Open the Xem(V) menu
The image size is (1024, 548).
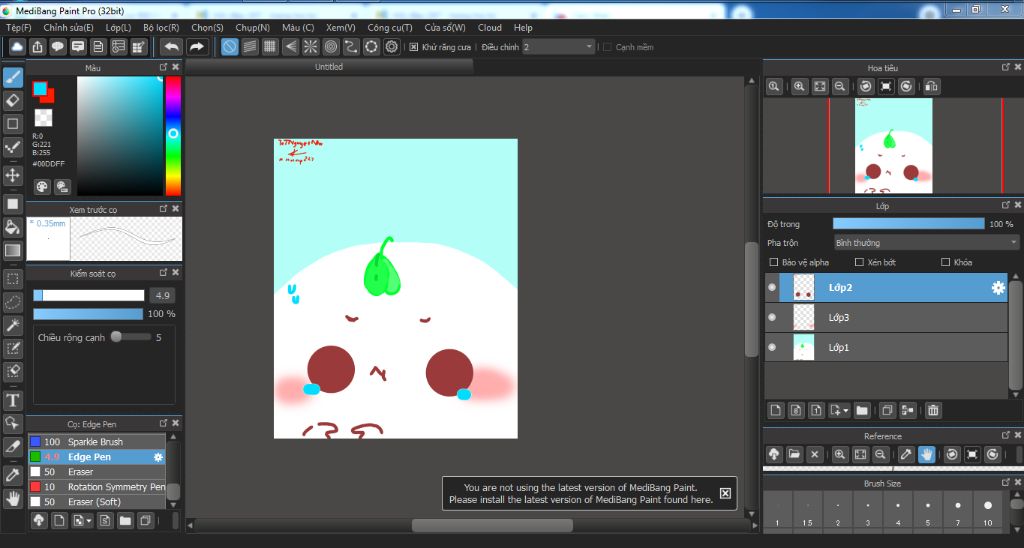point(341,27)
